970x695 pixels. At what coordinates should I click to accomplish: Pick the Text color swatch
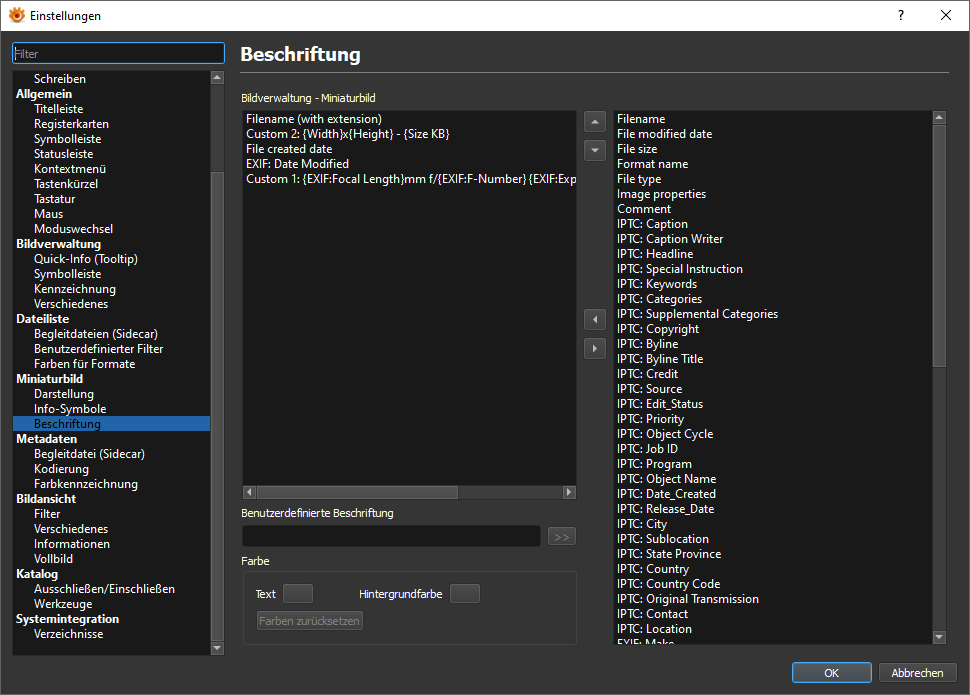298,594
